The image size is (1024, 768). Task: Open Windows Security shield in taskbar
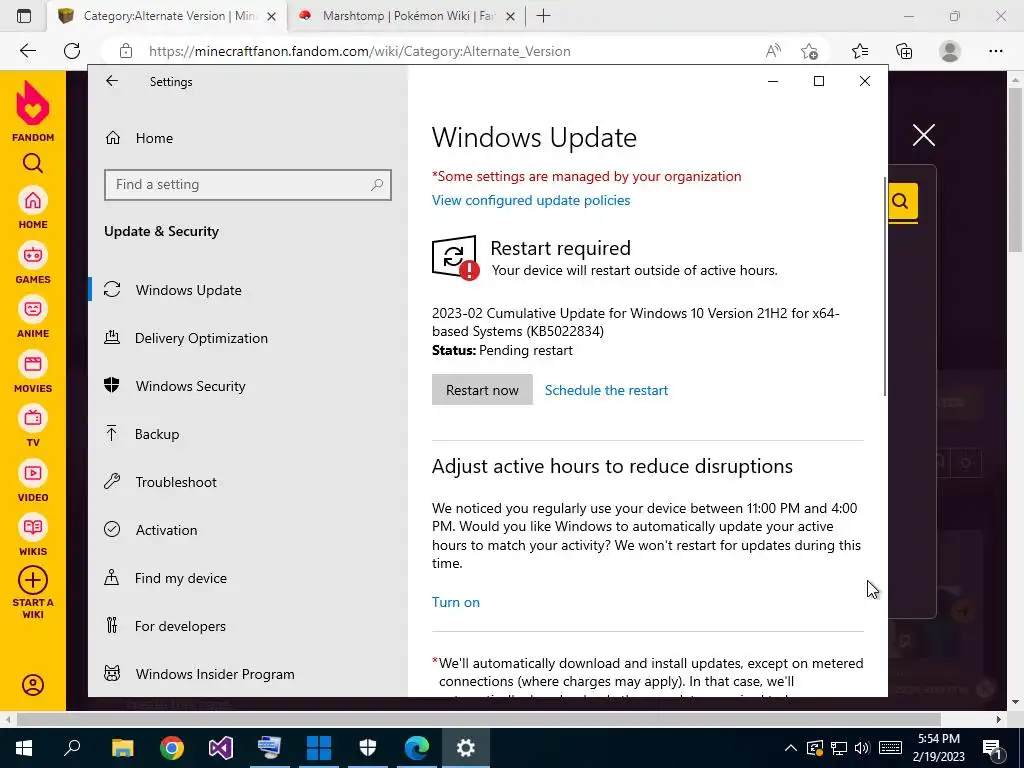tap(368, 748)
